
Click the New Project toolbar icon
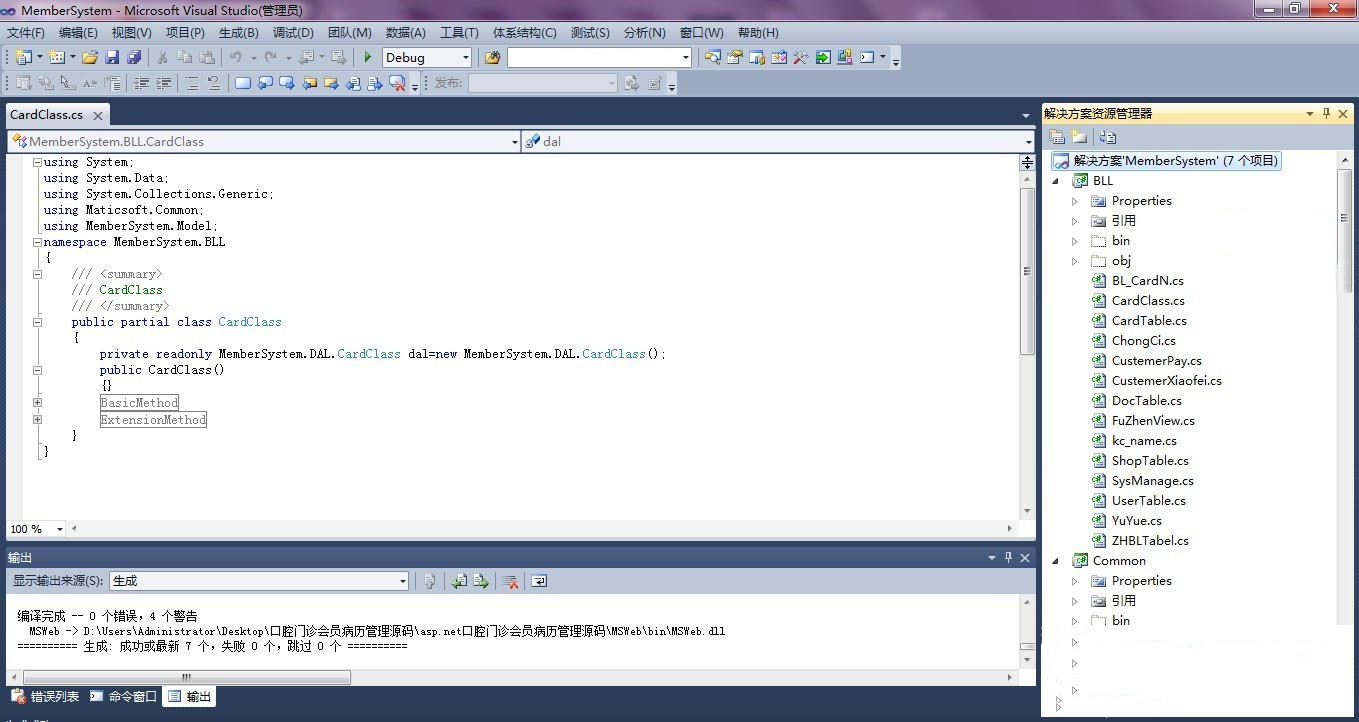(23, 57)
